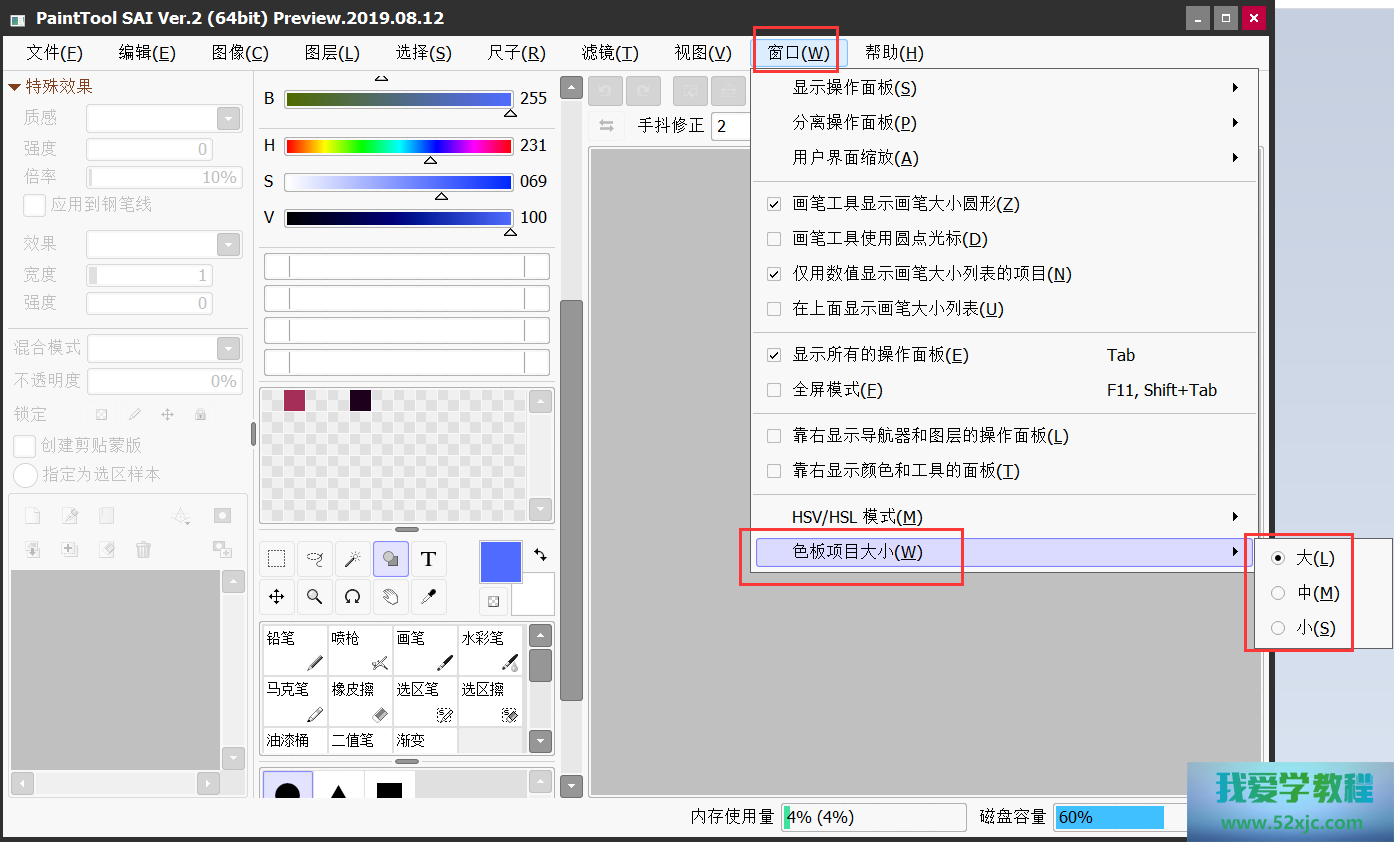Collapse the 特殊效果 panel section
1394x842 pixels.
[x=15, y=87]
